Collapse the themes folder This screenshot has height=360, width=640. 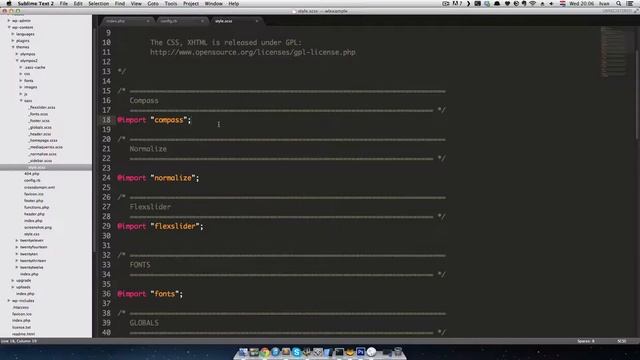point(13,47)
